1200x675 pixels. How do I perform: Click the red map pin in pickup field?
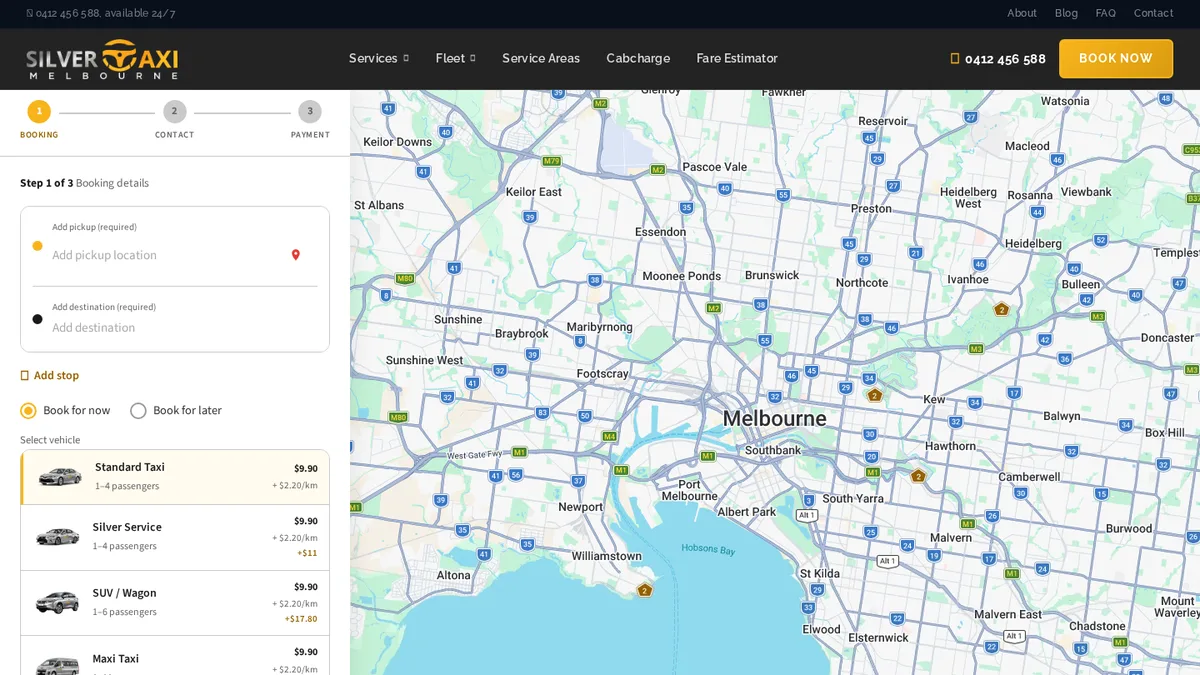pyautogui.click(x=295, y=255)
